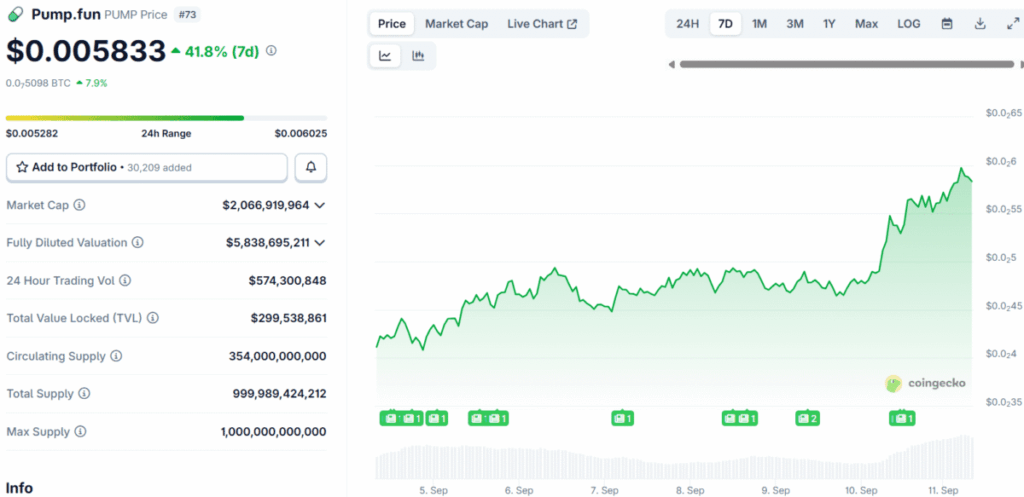The width and height of the screenshot is (1024, 497).
Task: Open the price change info tooltip icon
Action: [x=272, y=50]
